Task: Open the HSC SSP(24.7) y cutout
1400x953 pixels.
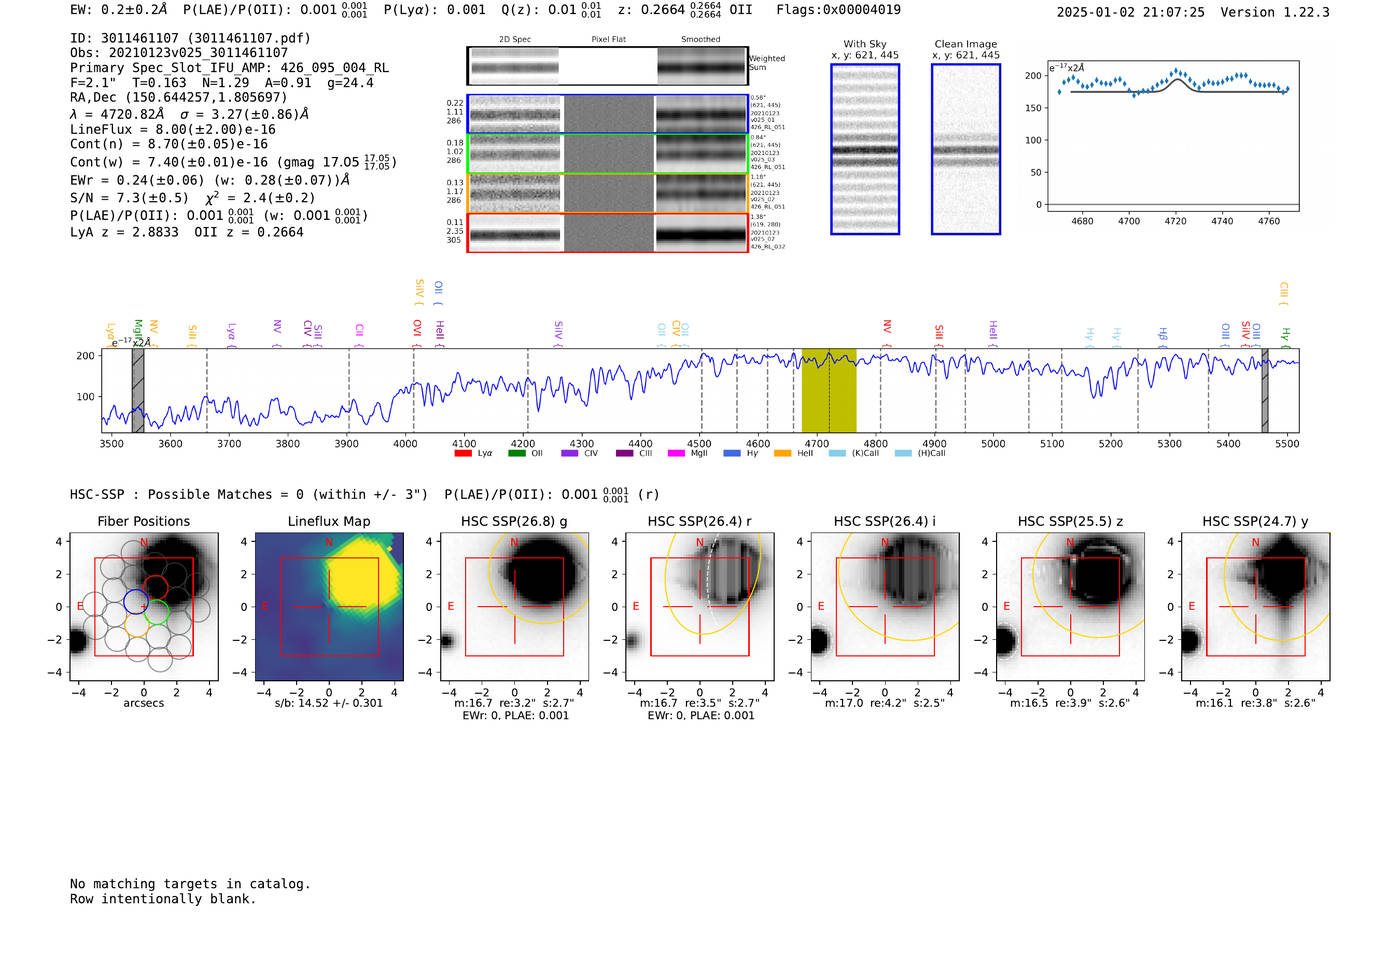Action: [x=1256, y=606]
